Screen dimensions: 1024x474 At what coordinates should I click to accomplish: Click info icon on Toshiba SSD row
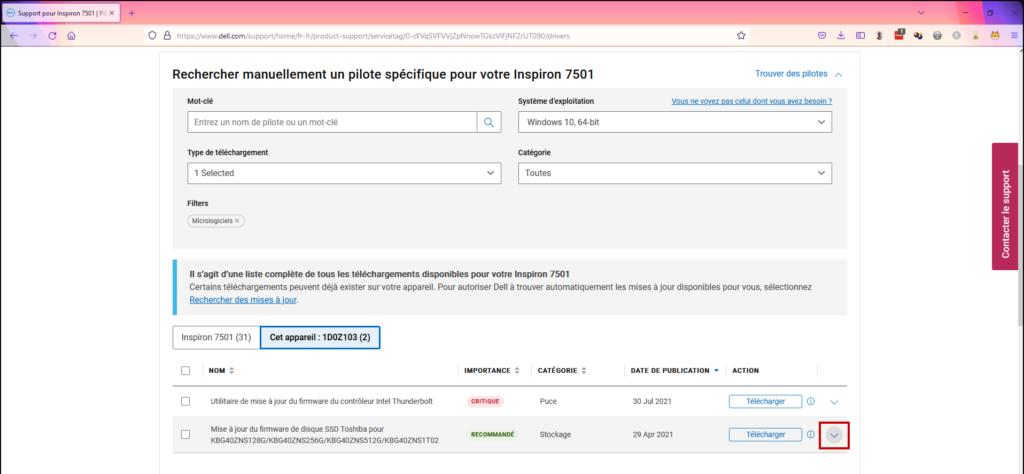pyautogui.click(x=810, y=434)
